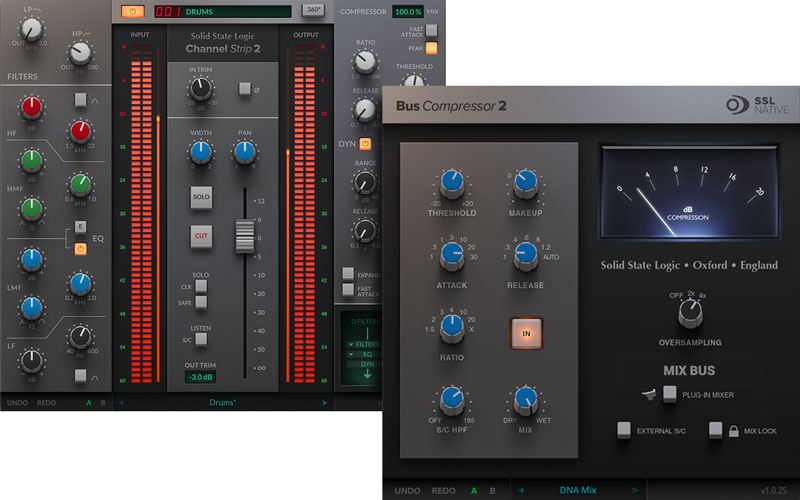Enable the LF bell shape button
Image resolution: width=800 pixels, height=500 pixels.
[80, 376]
